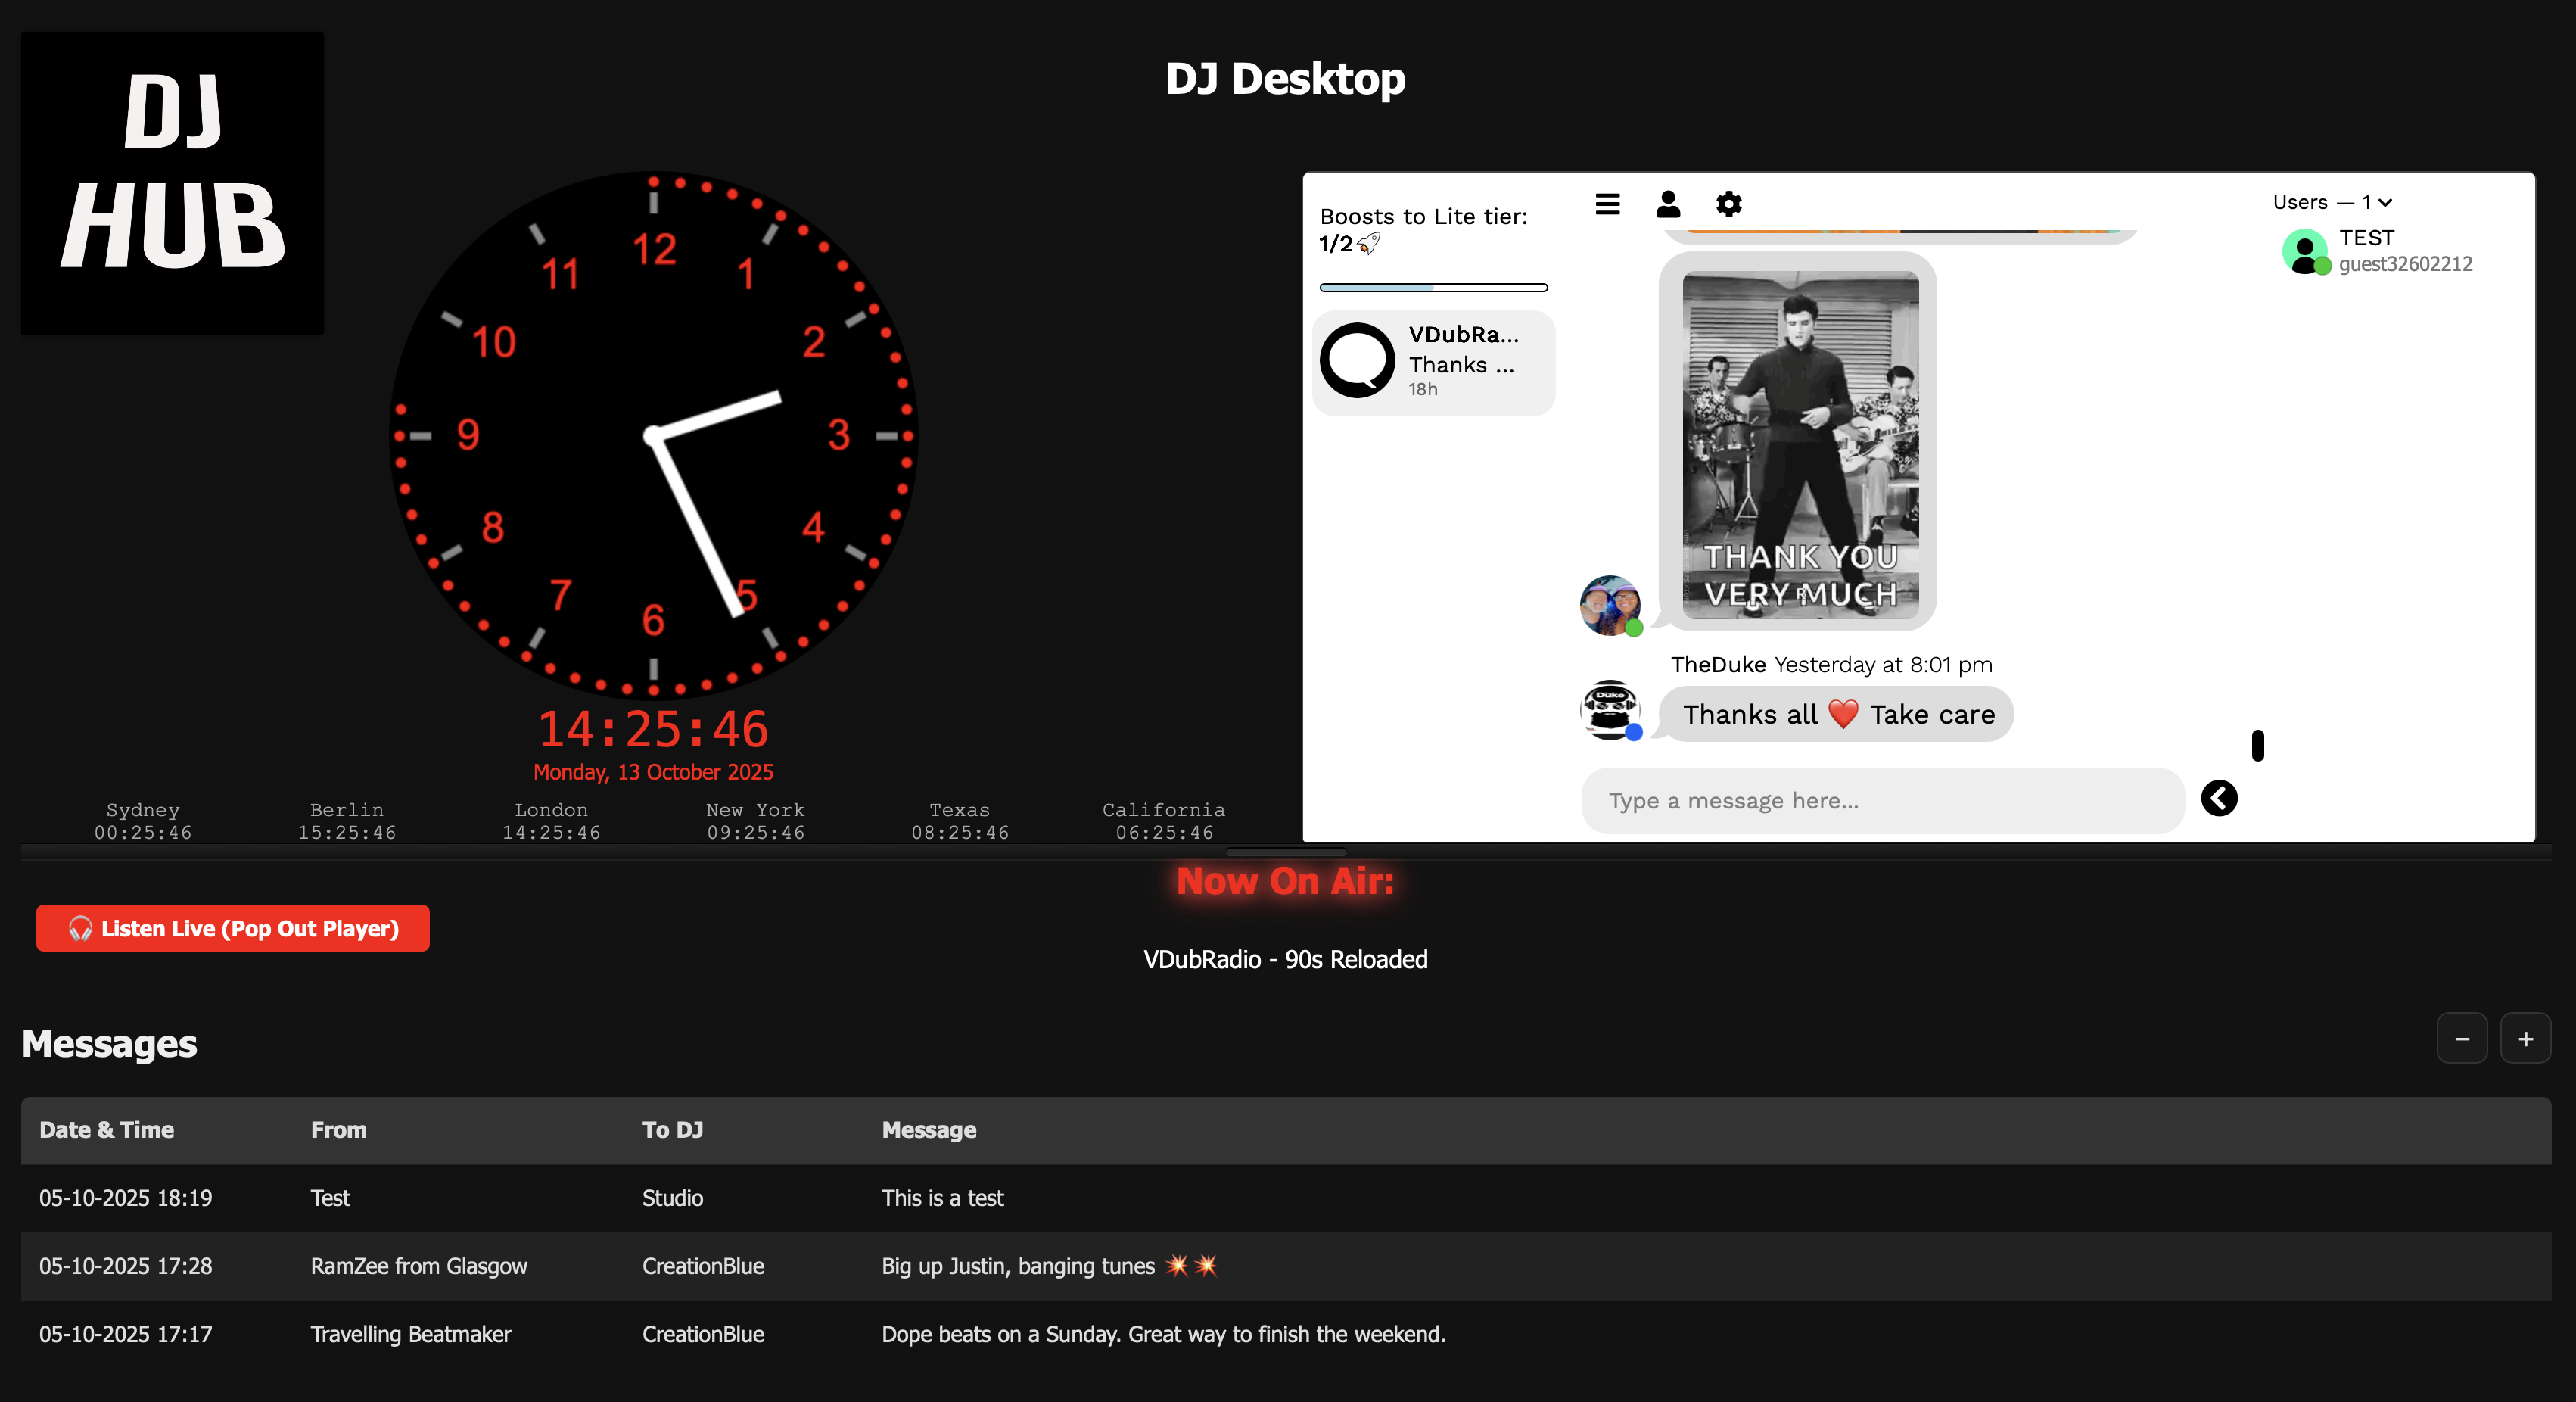The height and width of the screenshot is (1402, 2576).
Task: Collapse the Messages section with the minus button
Action: pos(2462,1038)
